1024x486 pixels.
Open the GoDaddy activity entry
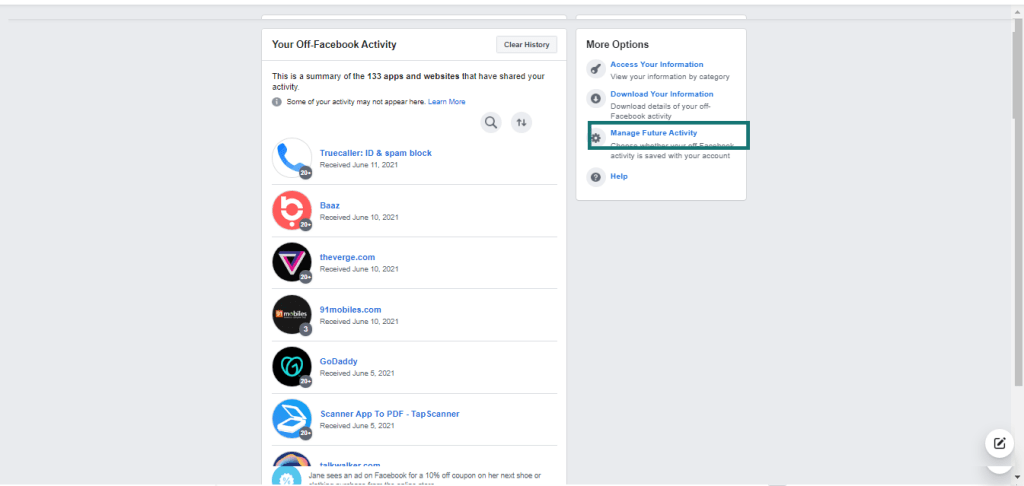point(338,361)
